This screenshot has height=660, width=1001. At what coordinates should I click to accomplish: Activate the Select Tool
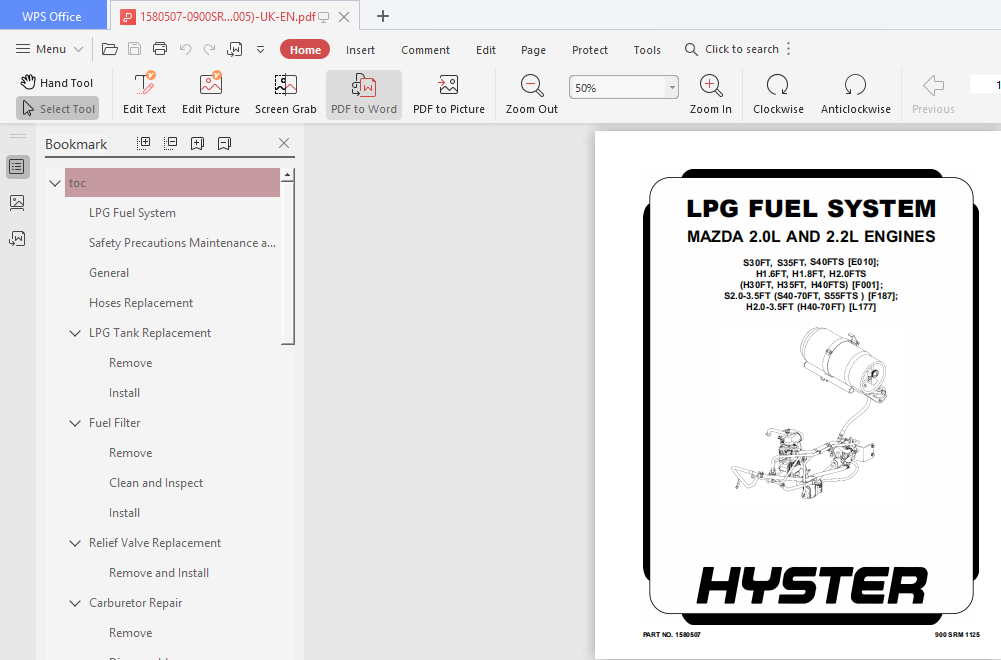pyautogui.click(x=57, y=109)
